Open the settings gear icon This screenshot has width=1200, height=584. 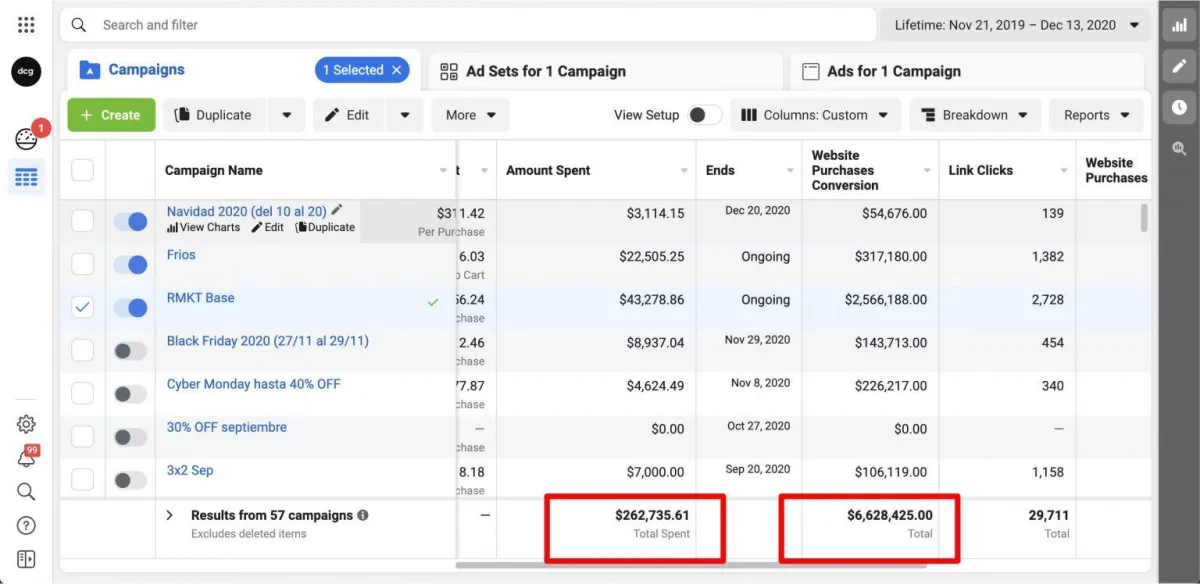click(26, 424)
